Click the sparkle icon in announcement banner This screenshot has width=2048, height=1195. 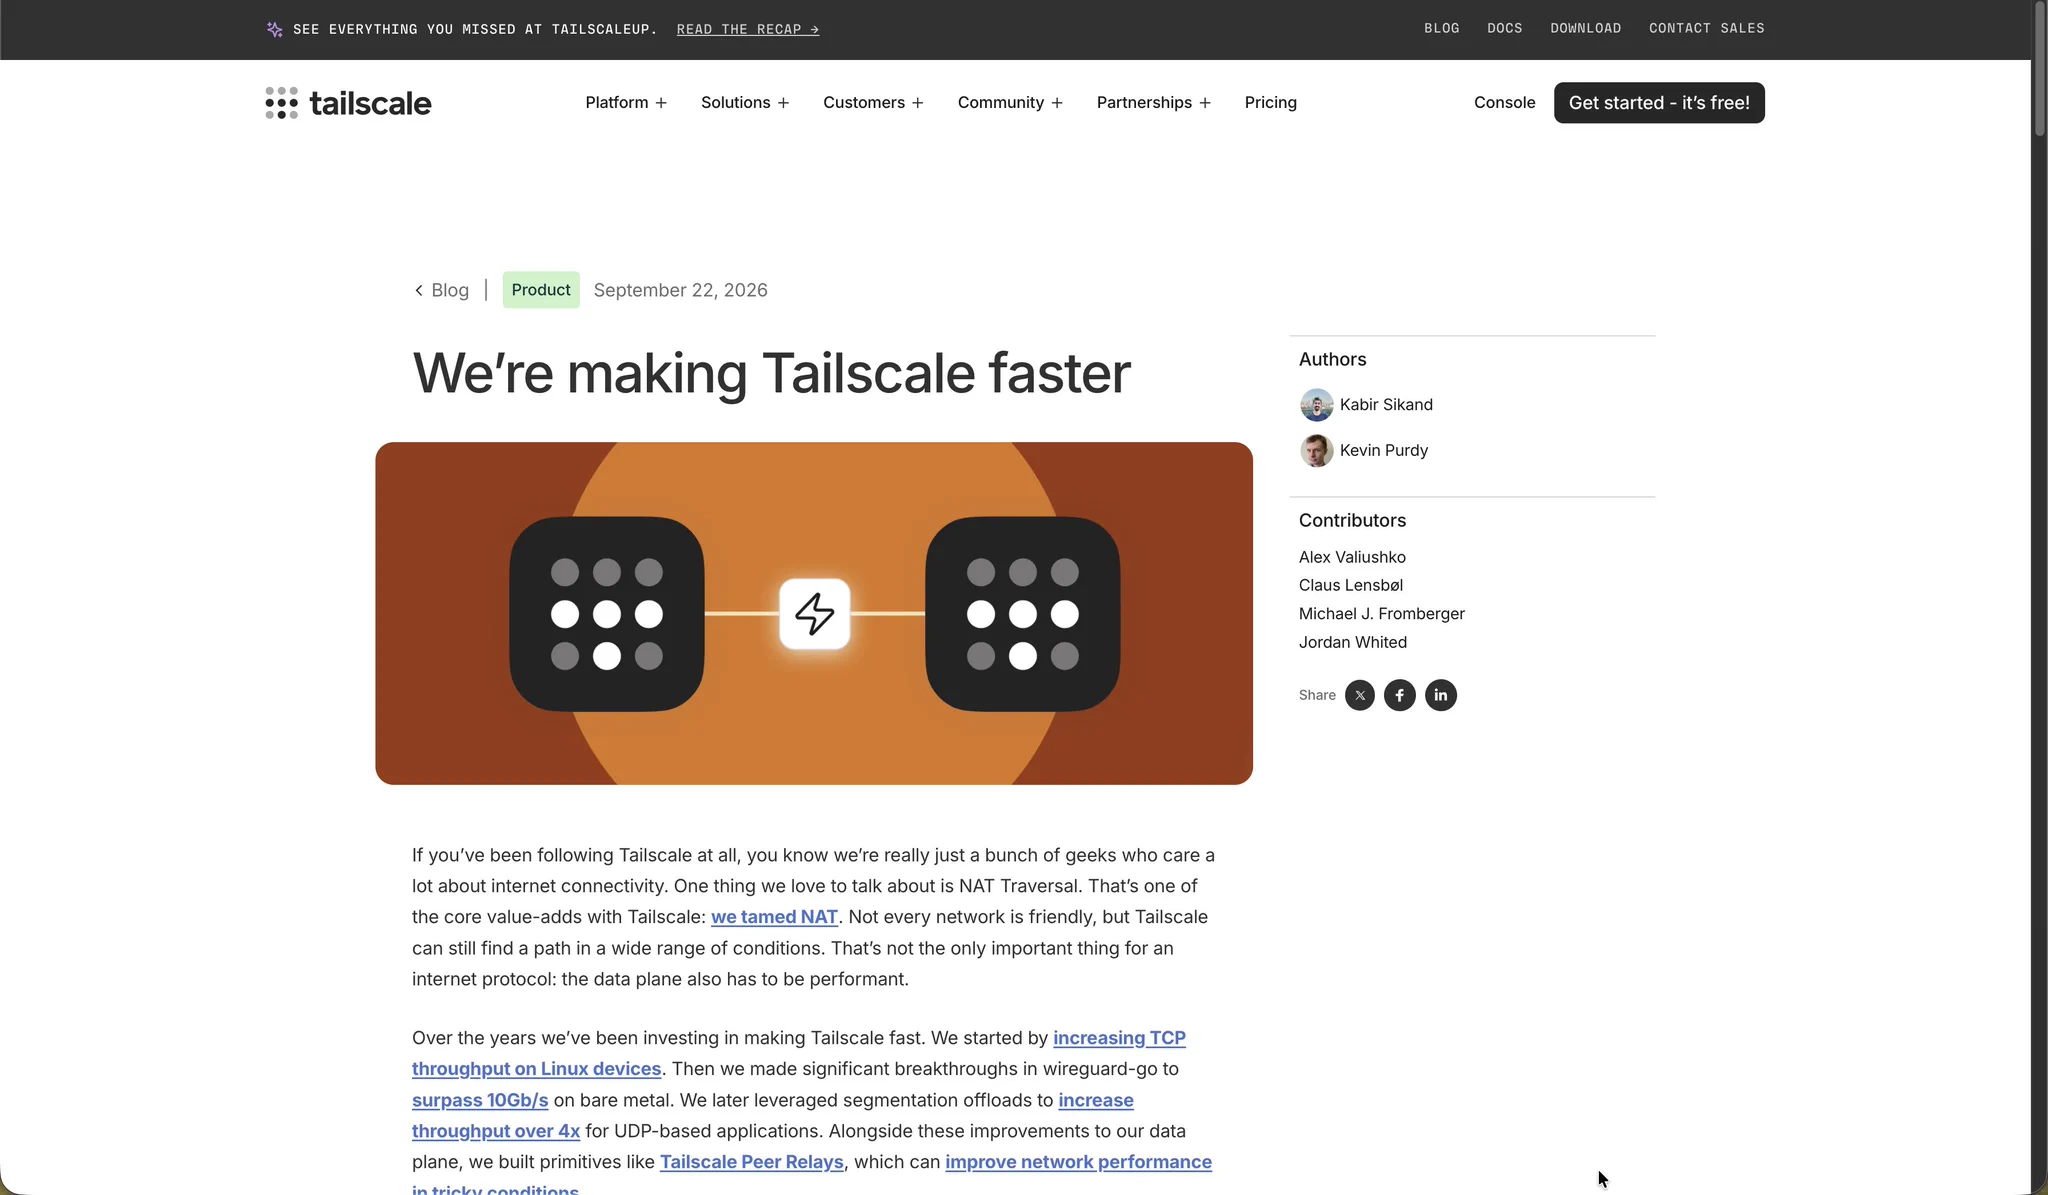275,29
